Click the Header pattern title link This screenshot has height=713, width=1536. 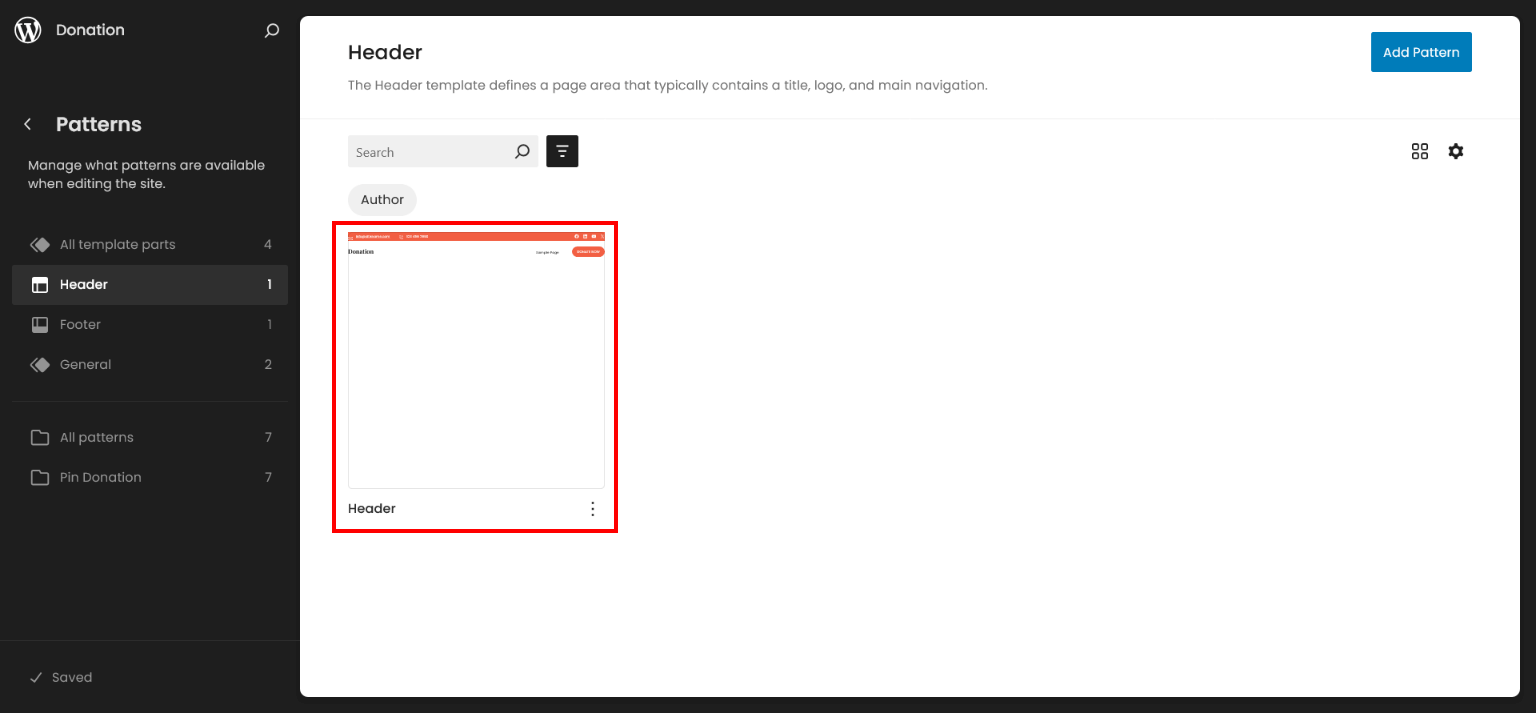pos(372,509)
